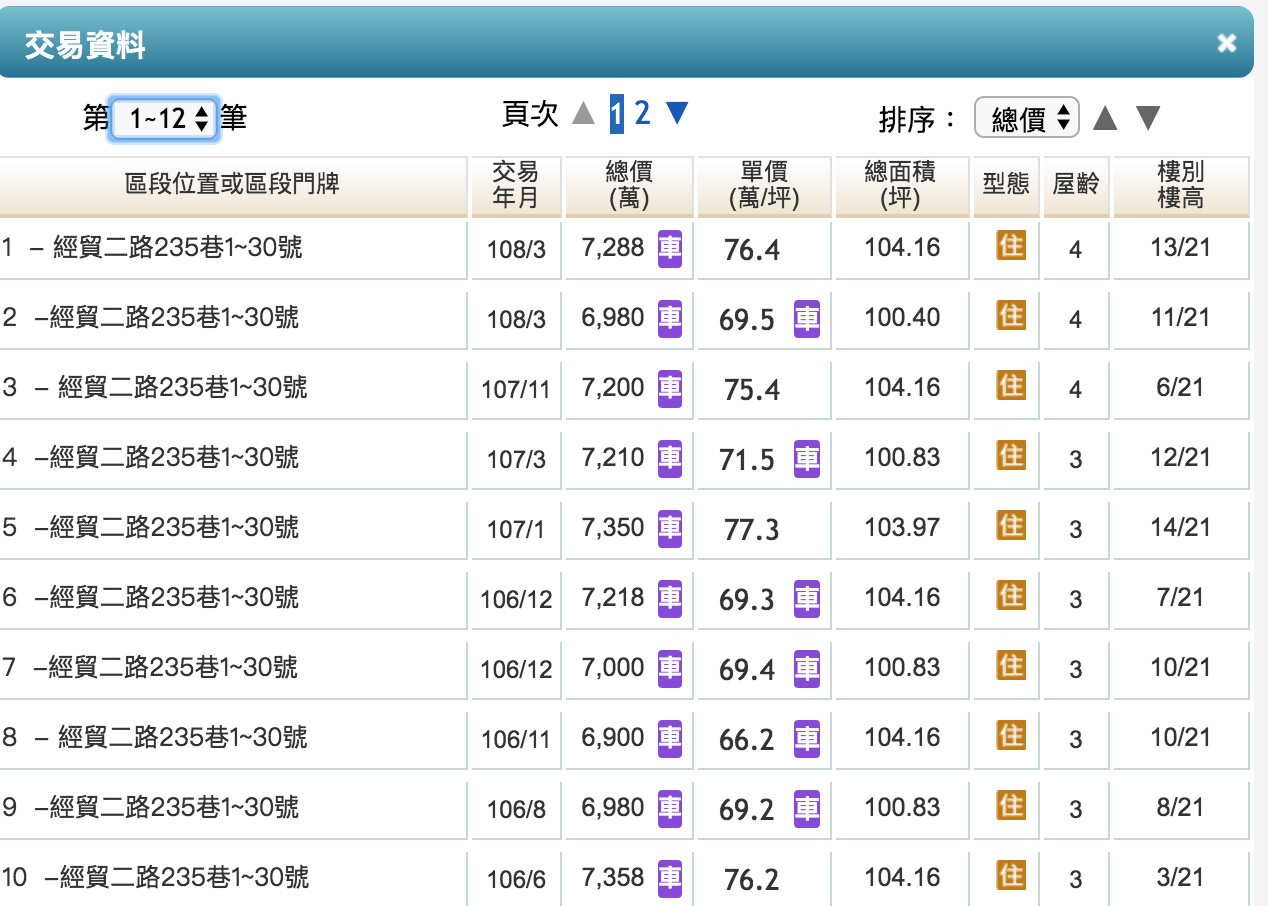Click the 住 type icon in row 2
Image resolution: width=1268 pixels, height=906 pixels.
[1011, 315]
